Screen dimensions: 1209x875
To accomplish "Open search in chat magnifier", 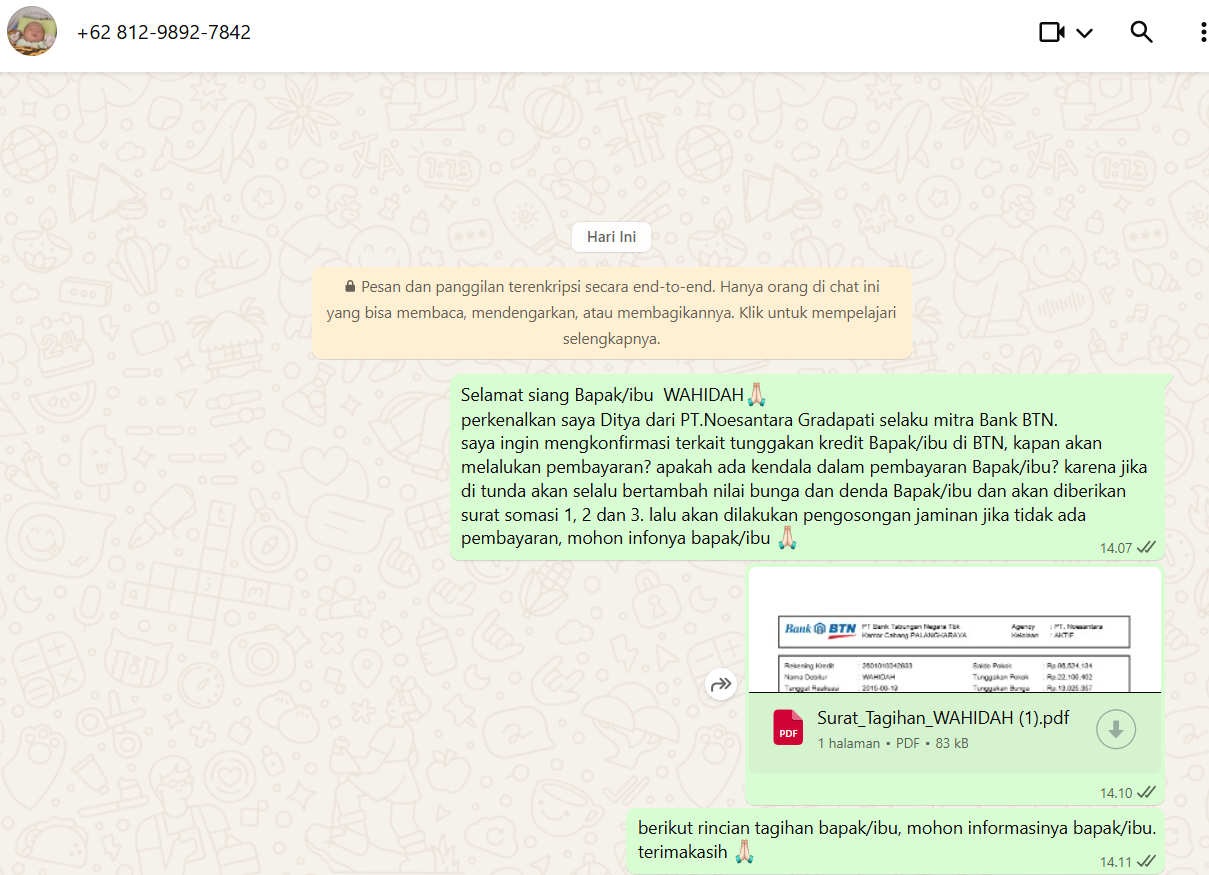I will point(1141,32).
